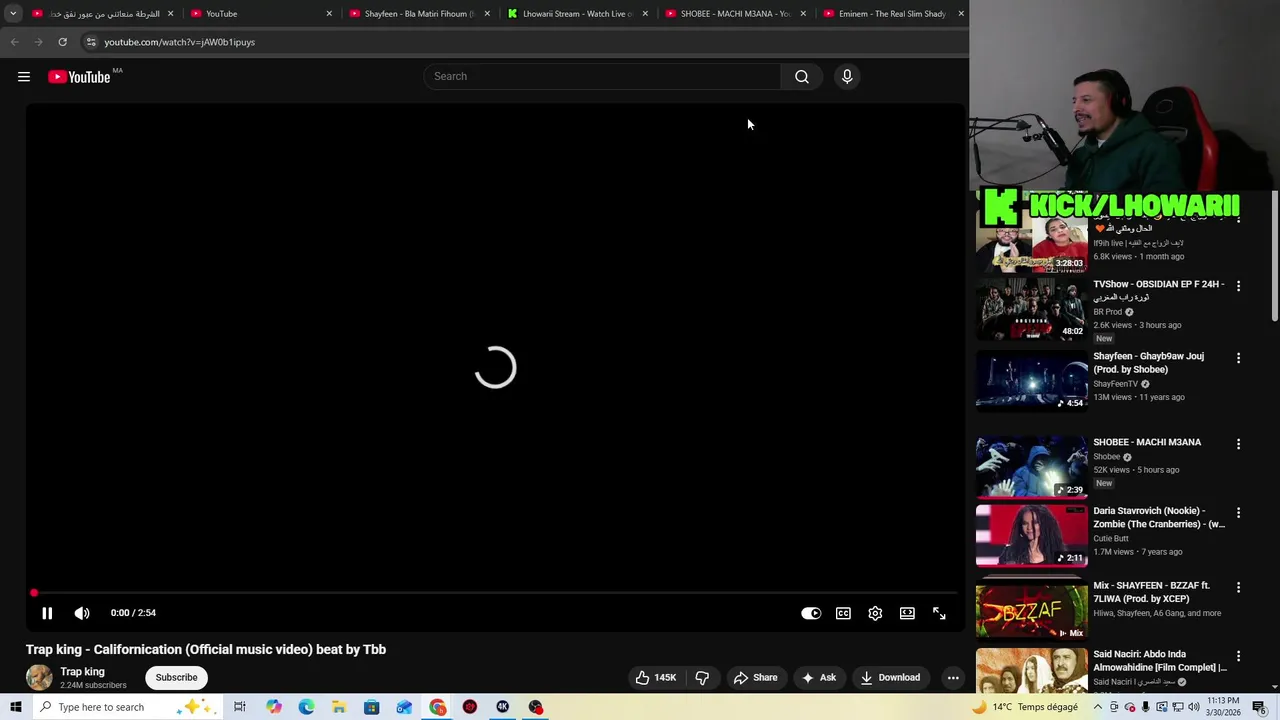Click the 14°C Temps dégagé weather widget
The image size is (1280, 720).
(1025, 707)
